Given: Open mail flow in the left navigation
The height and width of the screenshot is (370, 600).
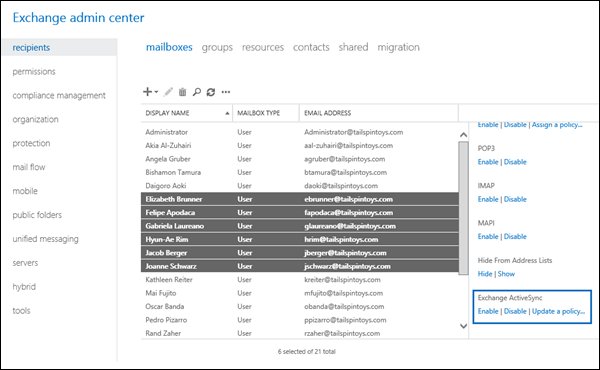Looking at the screenshot, I should click(29, 167).
